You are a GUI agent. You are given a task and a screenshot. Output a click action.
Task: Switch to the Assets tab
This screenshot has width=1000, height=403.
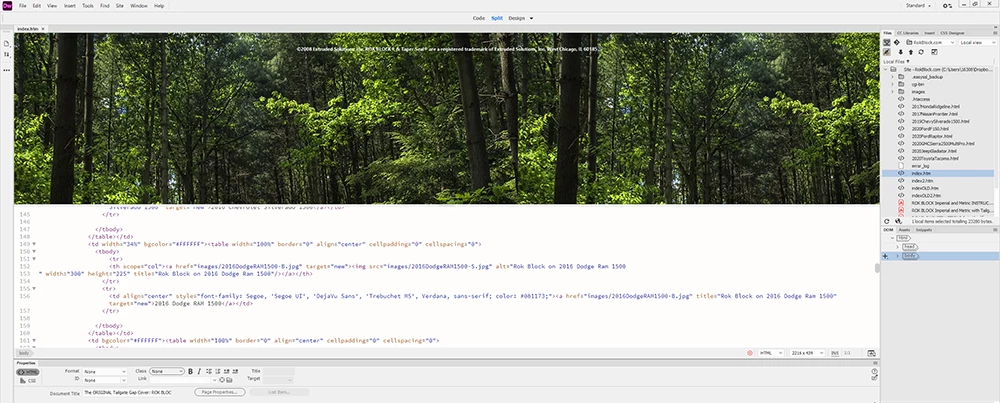tap(904, 230)
